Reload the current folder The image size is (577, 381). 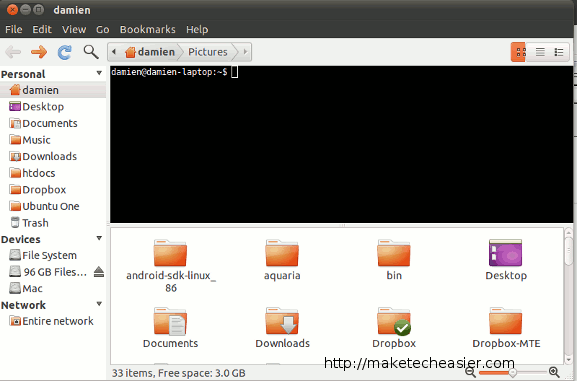pos(65,52)
